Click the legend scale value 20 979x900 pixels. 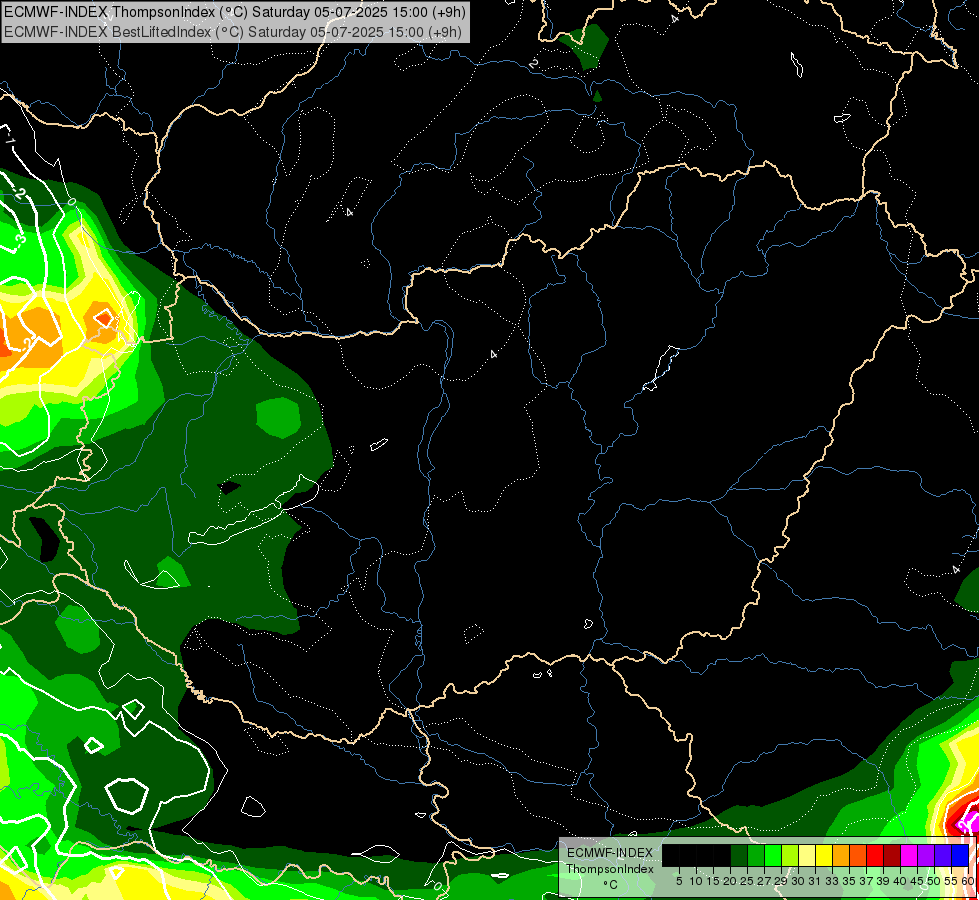click(x=730, y=881)
